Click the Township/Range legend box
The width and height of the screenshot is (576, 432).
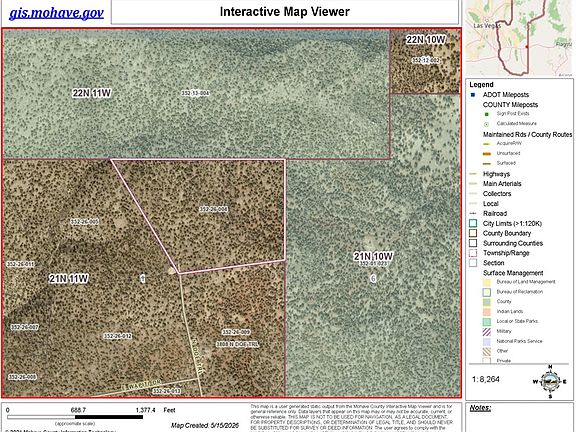pos(473,253)
